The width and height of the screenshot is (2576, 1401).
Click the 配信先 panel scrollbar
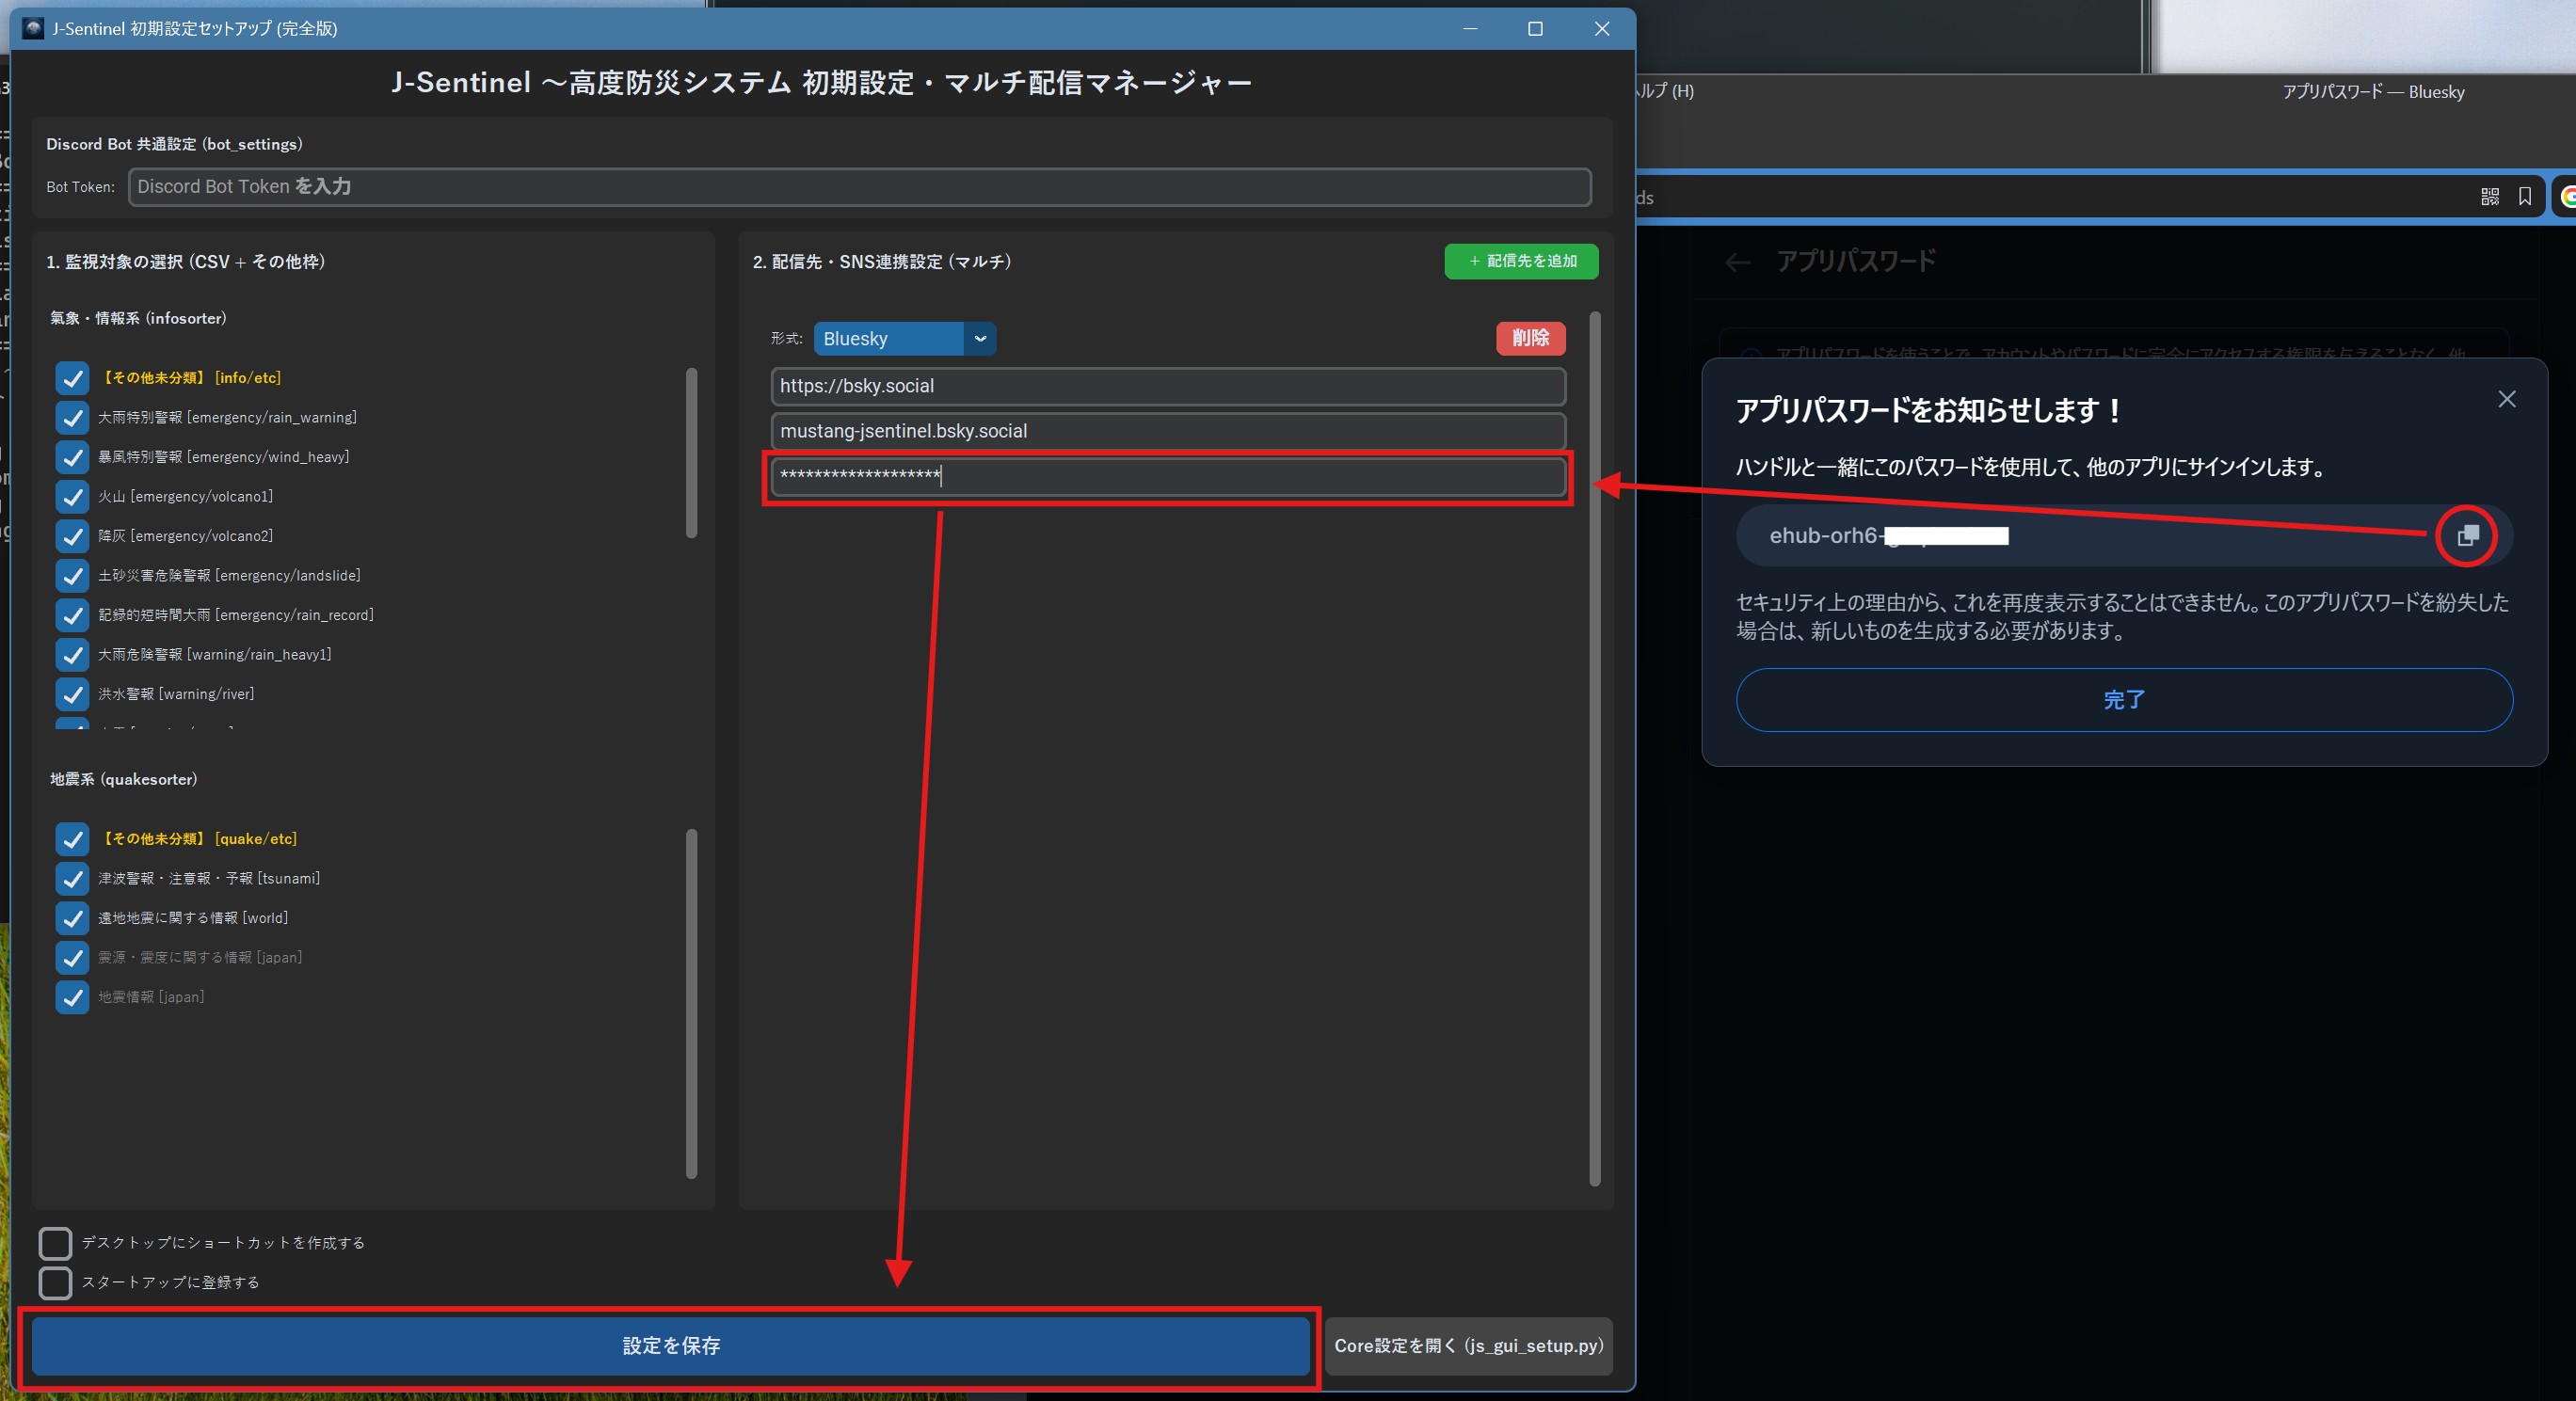coord(1594,748)
